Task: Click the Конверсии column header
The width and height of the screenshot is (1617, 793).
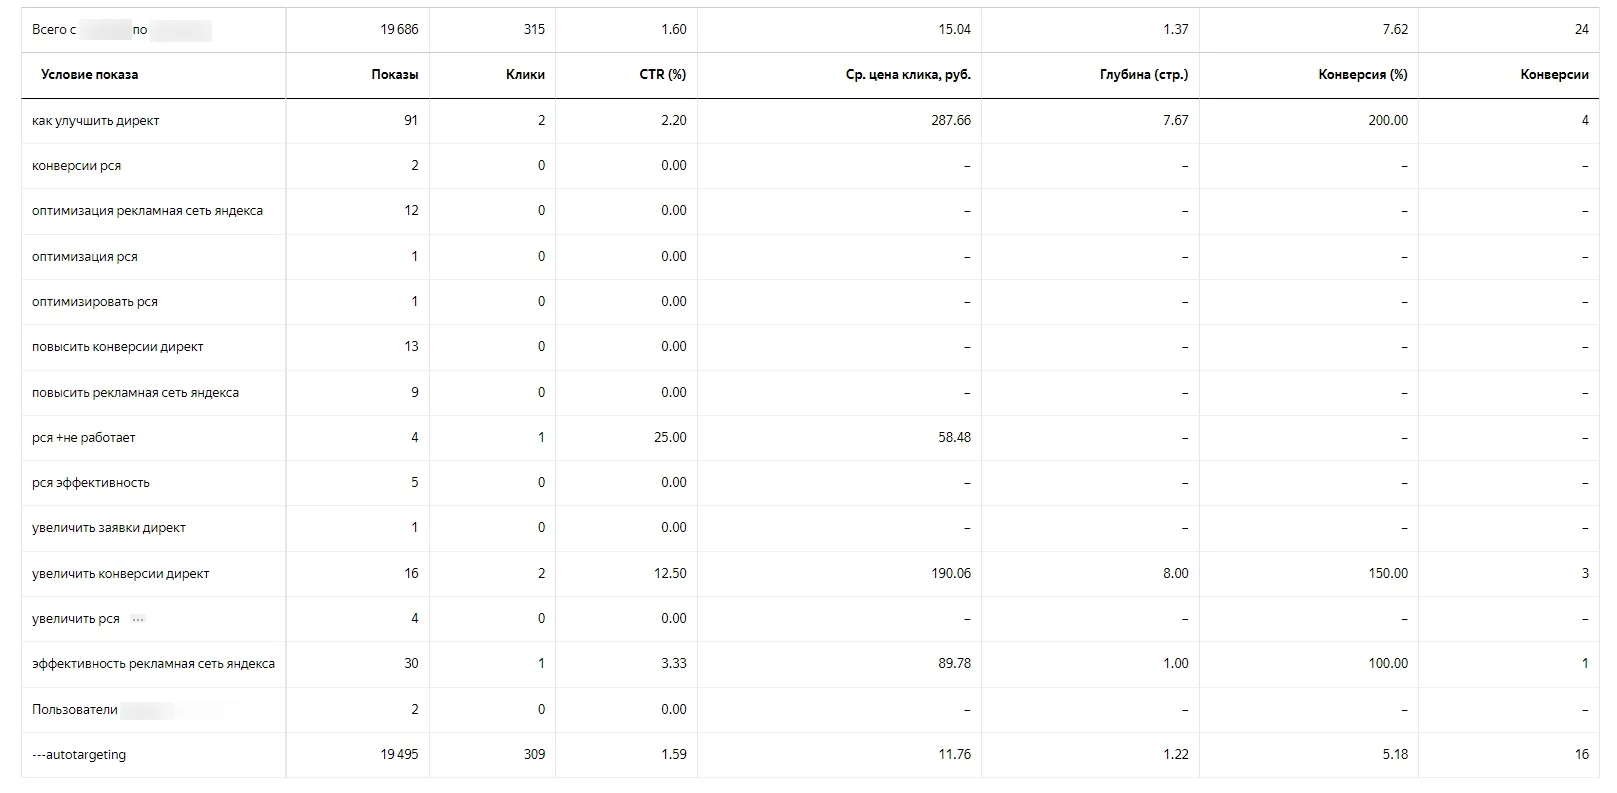Action: [x=1554, y=75]
